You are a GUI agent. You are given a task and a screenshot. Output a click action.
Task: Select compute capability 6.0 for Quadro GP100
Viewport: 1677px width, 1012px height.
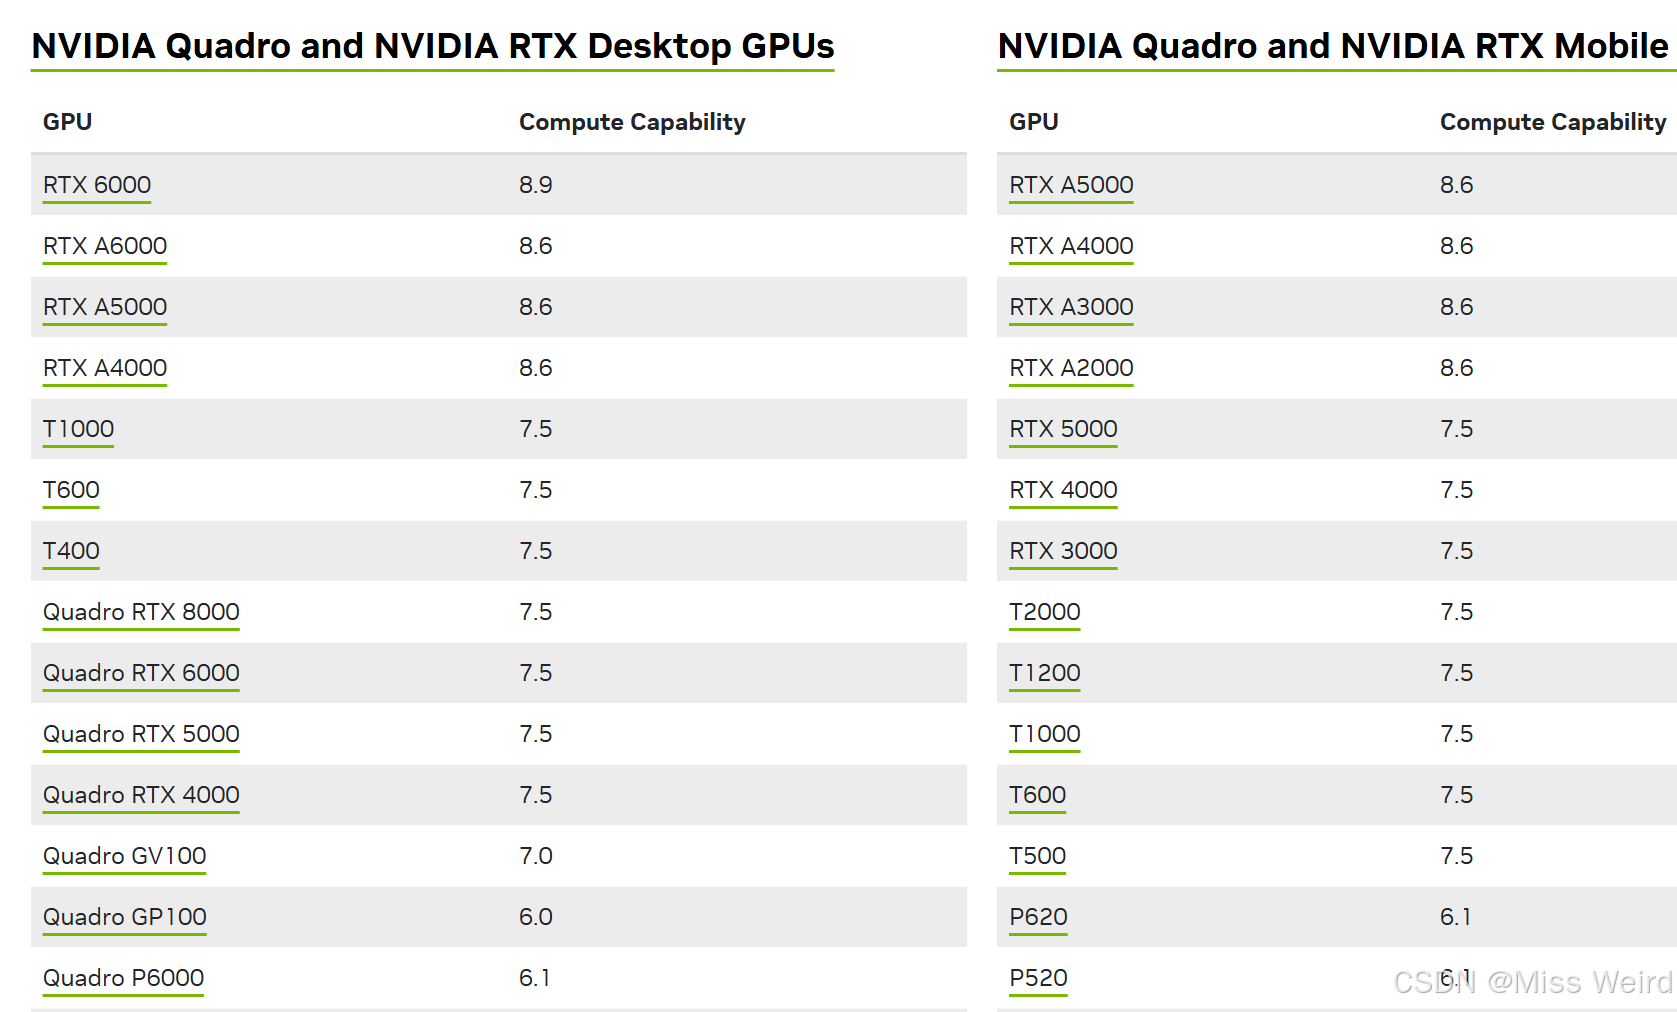[535, 917]
